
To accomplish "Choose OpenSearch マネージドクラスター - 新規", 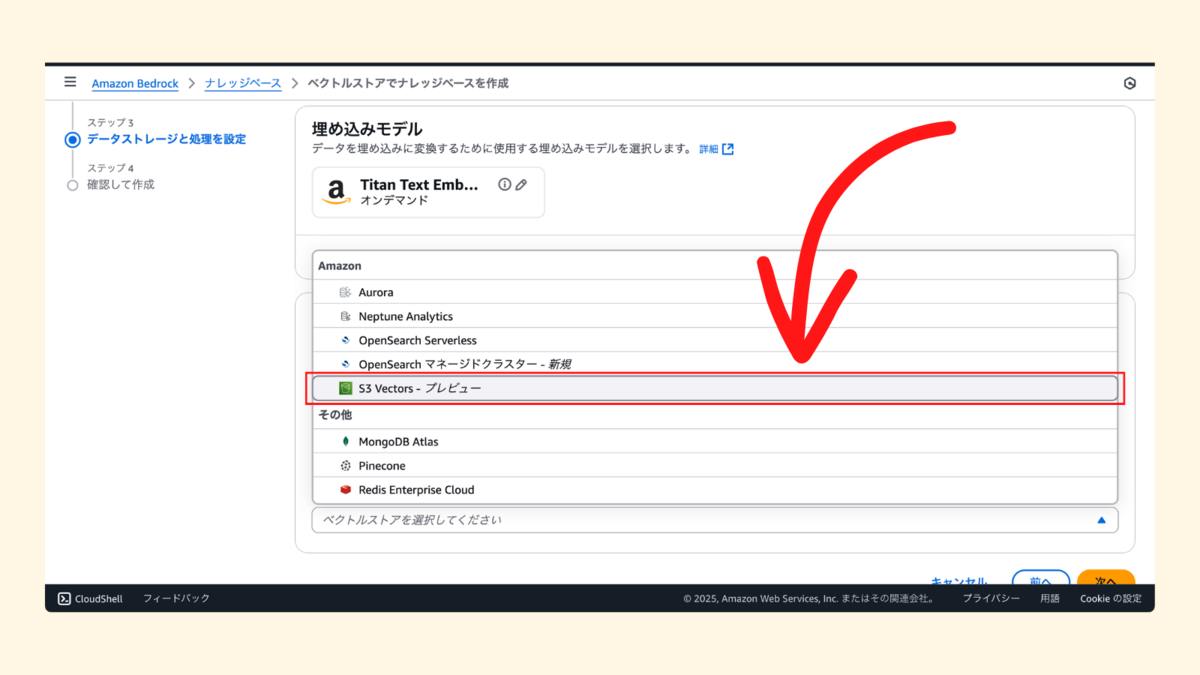I will pos(715,364).
